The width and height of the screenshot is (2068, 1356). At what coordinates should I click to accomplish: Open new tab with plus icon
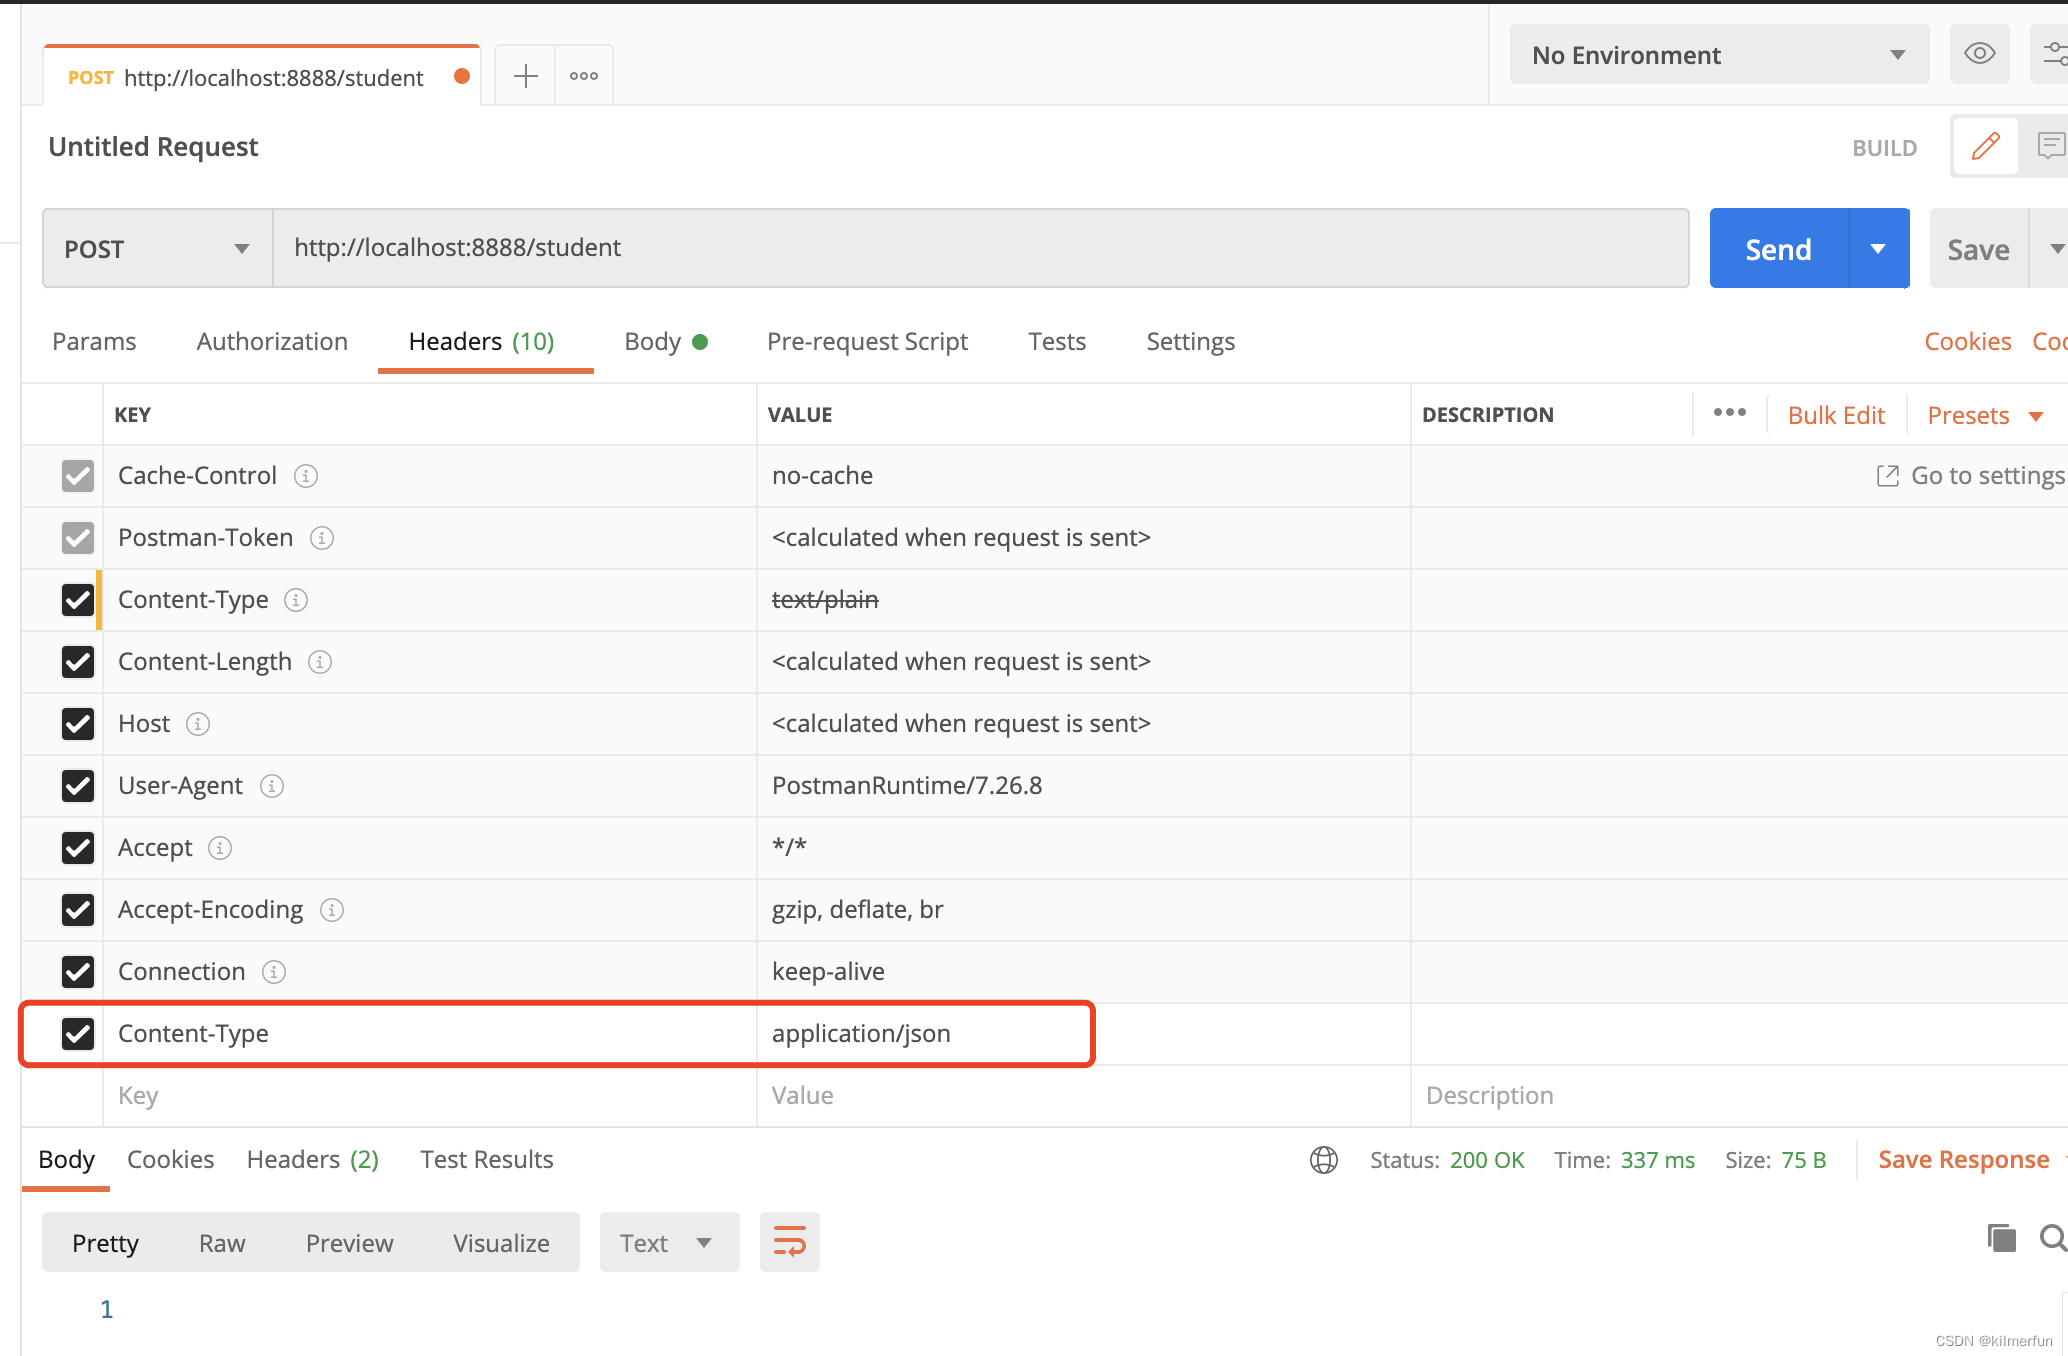point(525,76)
